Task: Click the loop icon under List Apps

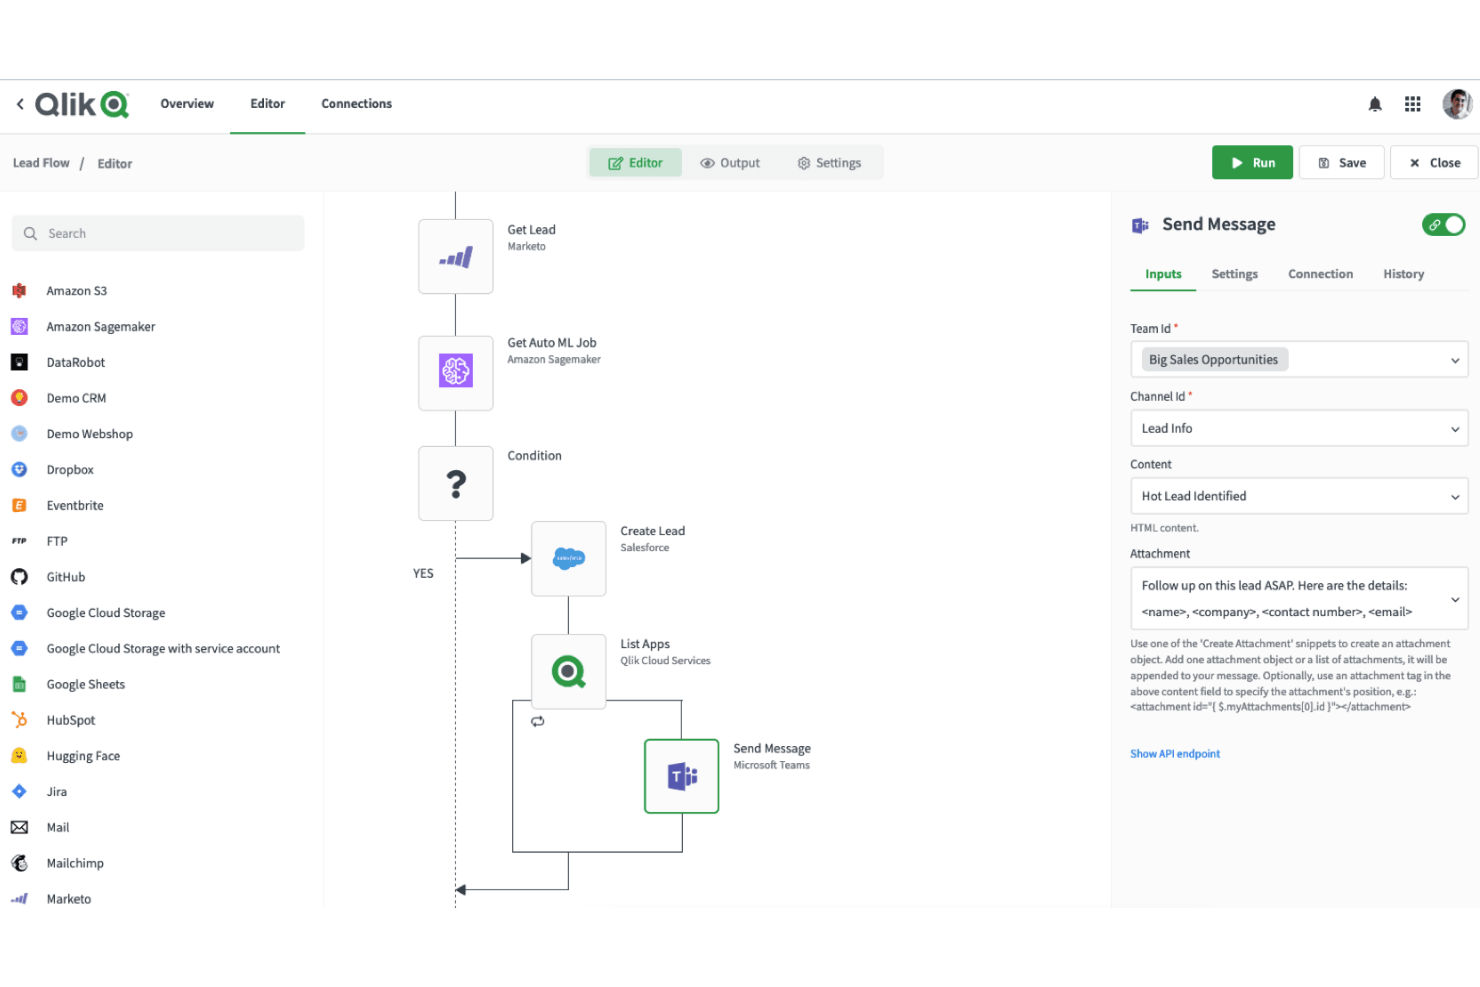Action: 538,721
